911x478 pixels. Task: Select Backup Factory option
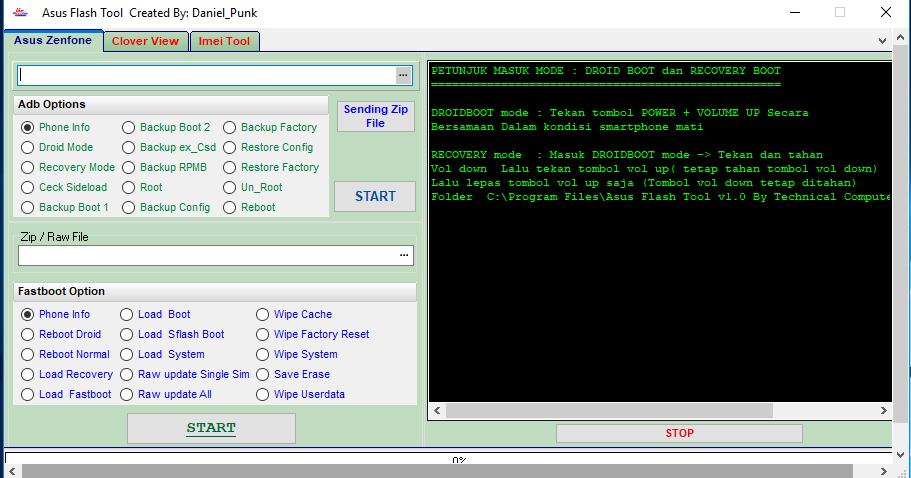click(270, 127)
